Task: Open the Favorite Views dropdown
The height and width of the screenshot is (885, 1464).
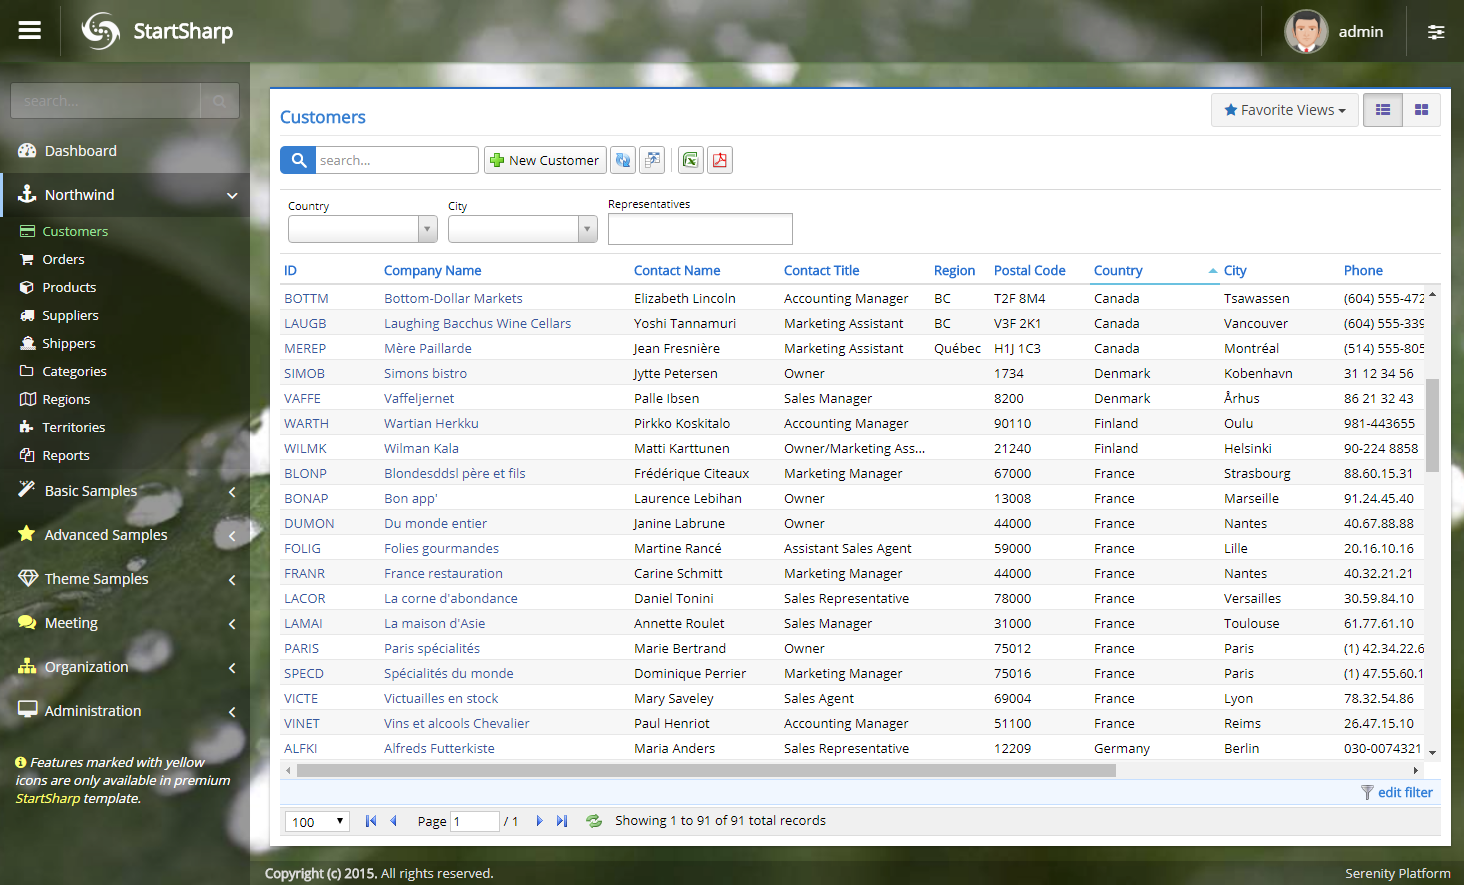Action: [1284, 110]
